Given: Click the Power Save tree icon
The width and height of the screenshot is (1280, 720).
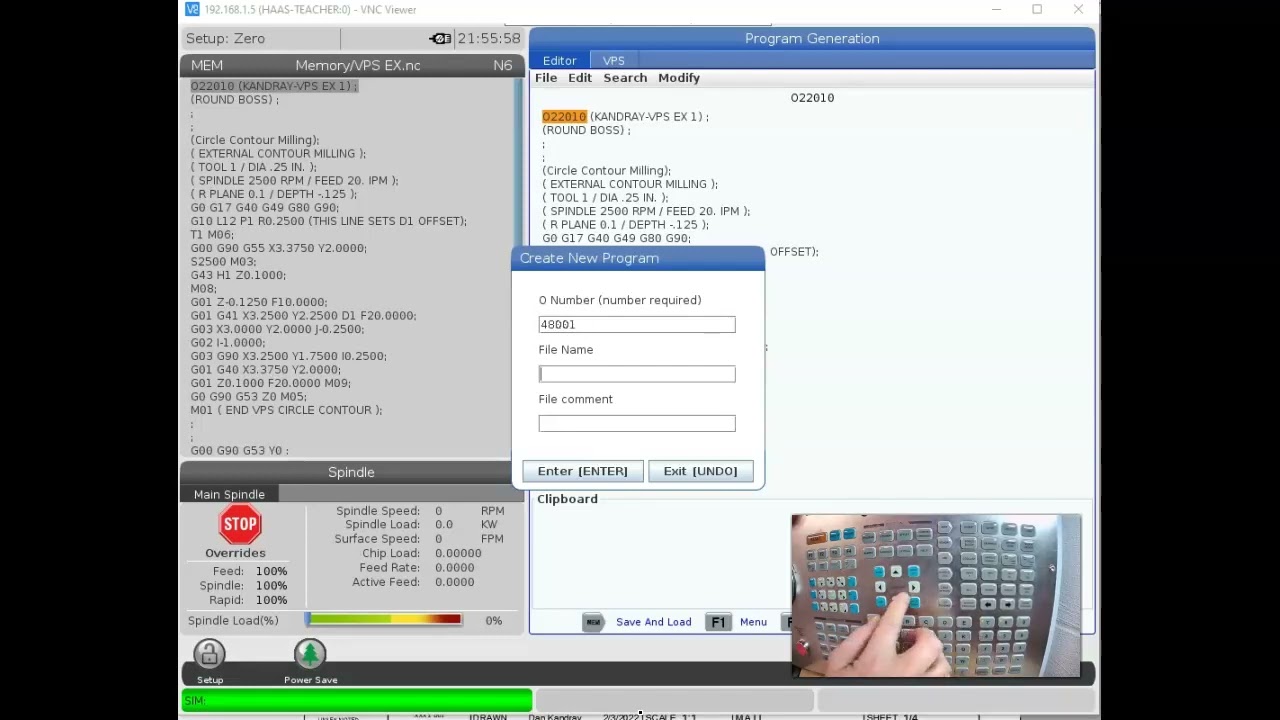Looking at the screenshot, I should pyautogui.click(x=310, y=654).
